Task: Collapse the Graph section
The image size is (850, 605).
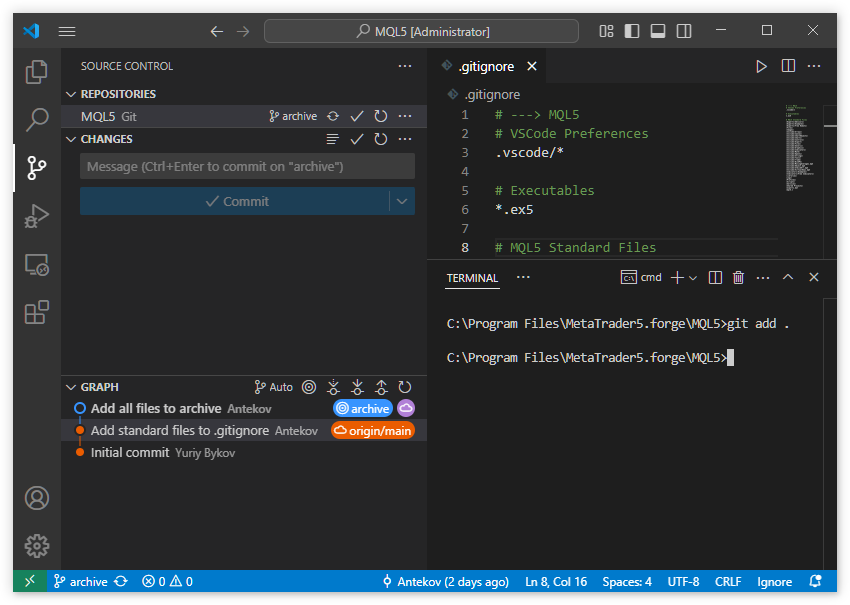Action: click(x=71, y=387)
